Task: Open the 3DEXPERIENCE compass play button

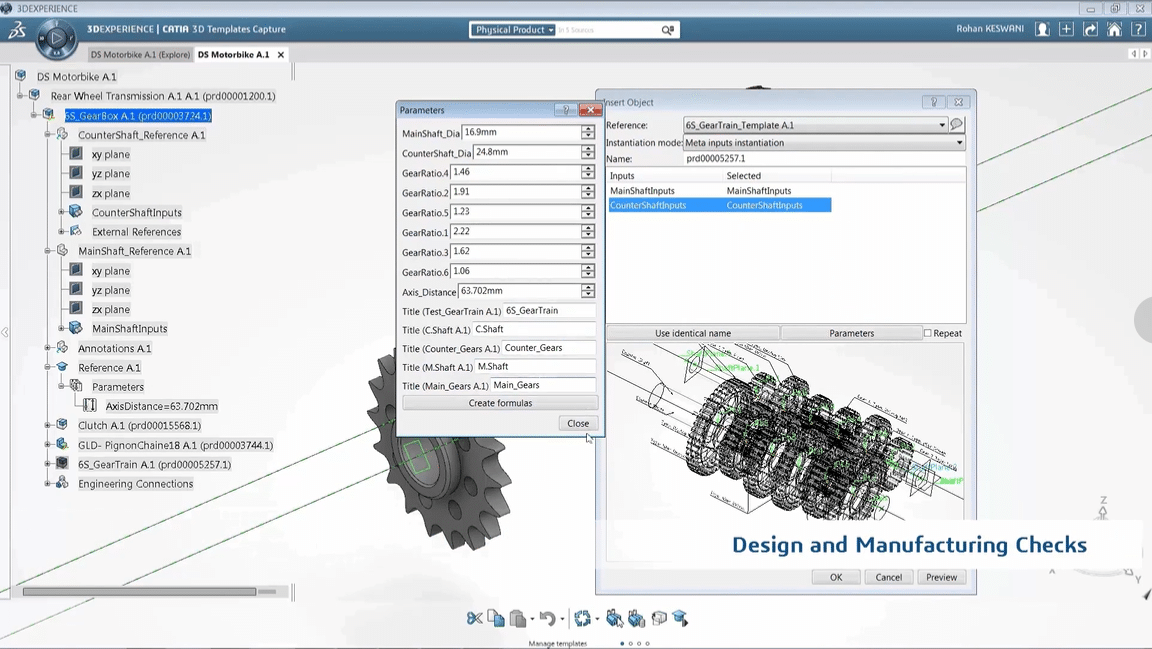Action: [56, 39]
